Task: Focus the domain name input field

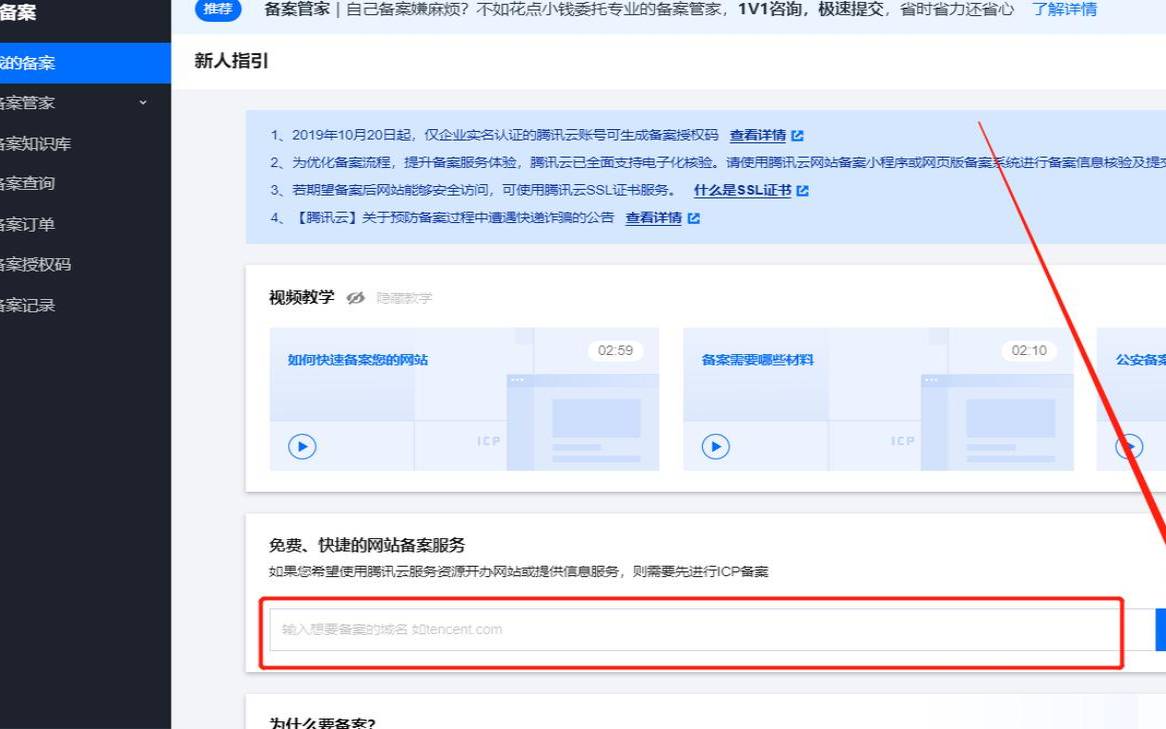Action: [x=695, y=629]
